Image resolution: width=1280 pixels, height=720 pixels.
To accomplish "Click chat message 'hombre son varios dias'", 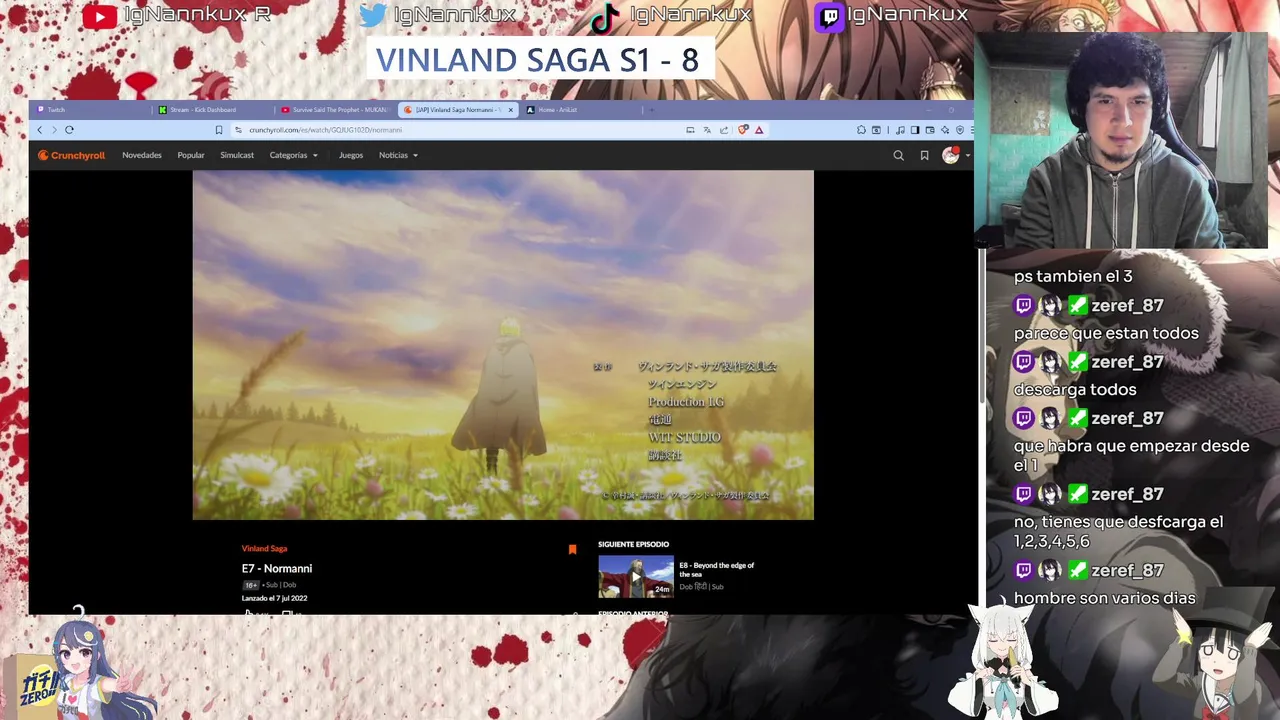I will pos(1104,598).
